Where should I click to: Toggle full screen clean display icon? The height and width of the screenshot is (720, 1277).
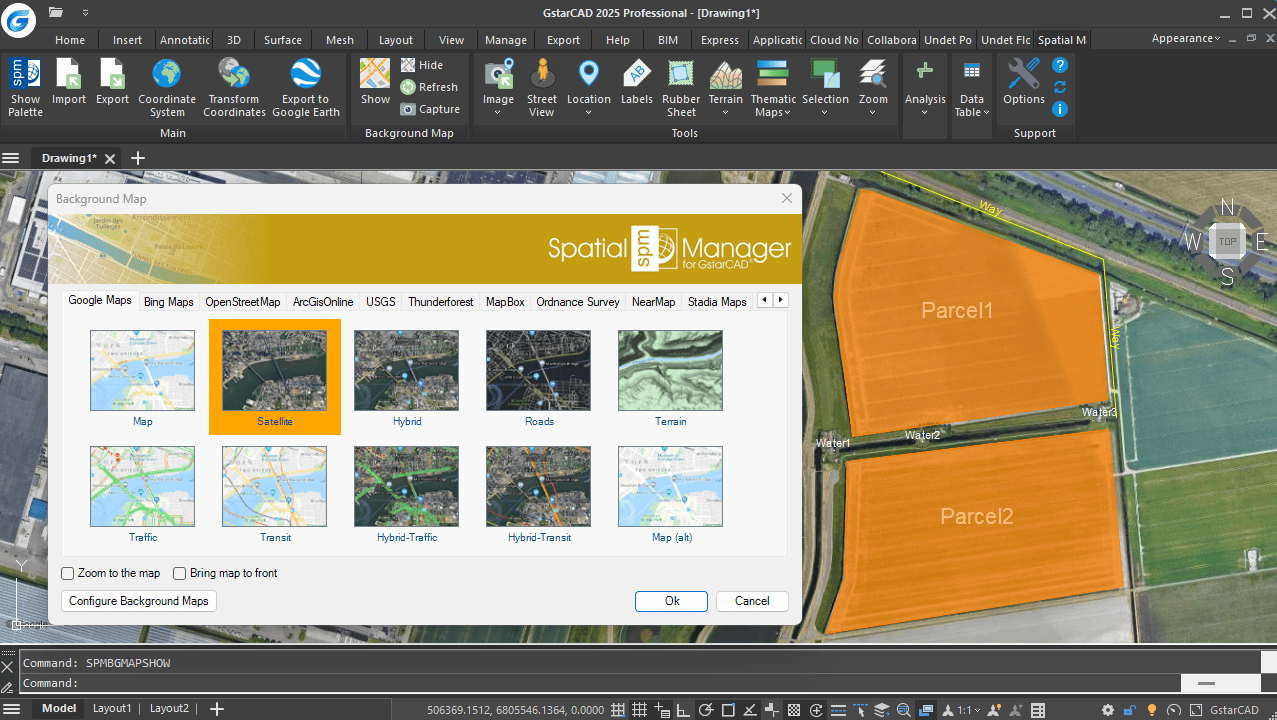point(1195,710)
